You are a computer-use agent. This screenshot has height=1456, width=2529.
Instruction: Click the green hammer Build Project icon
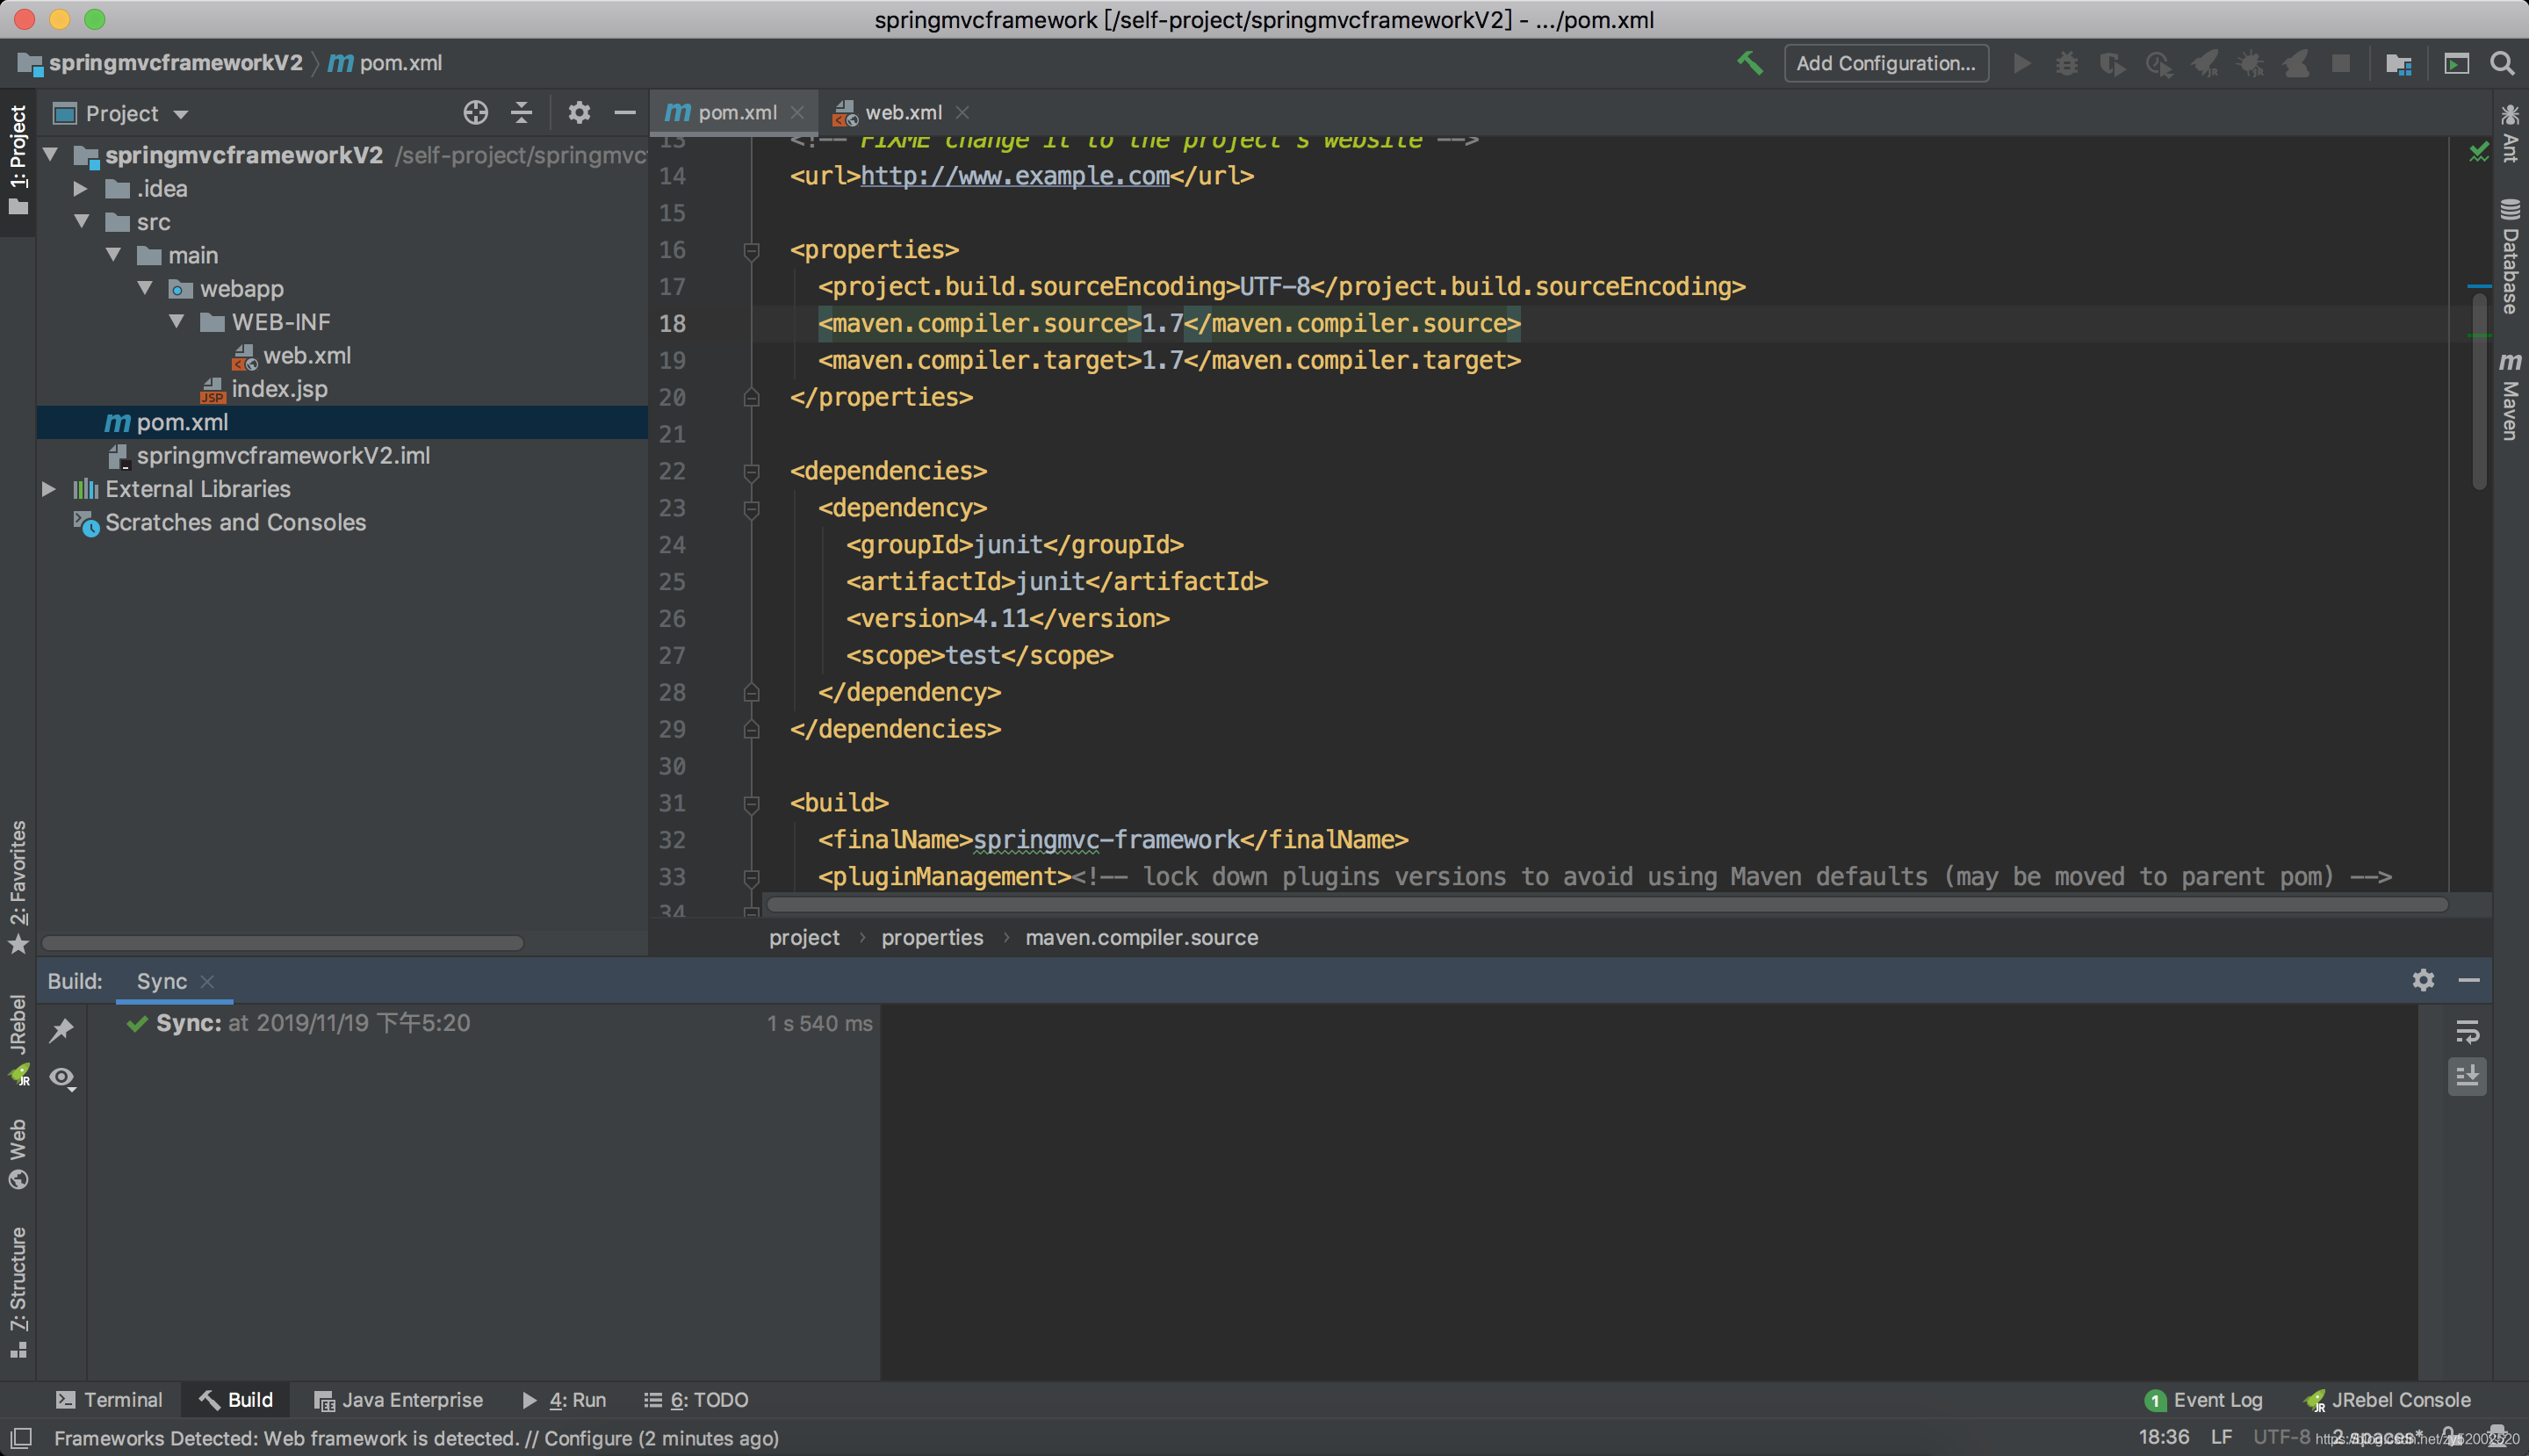(x=1749, y=63)
